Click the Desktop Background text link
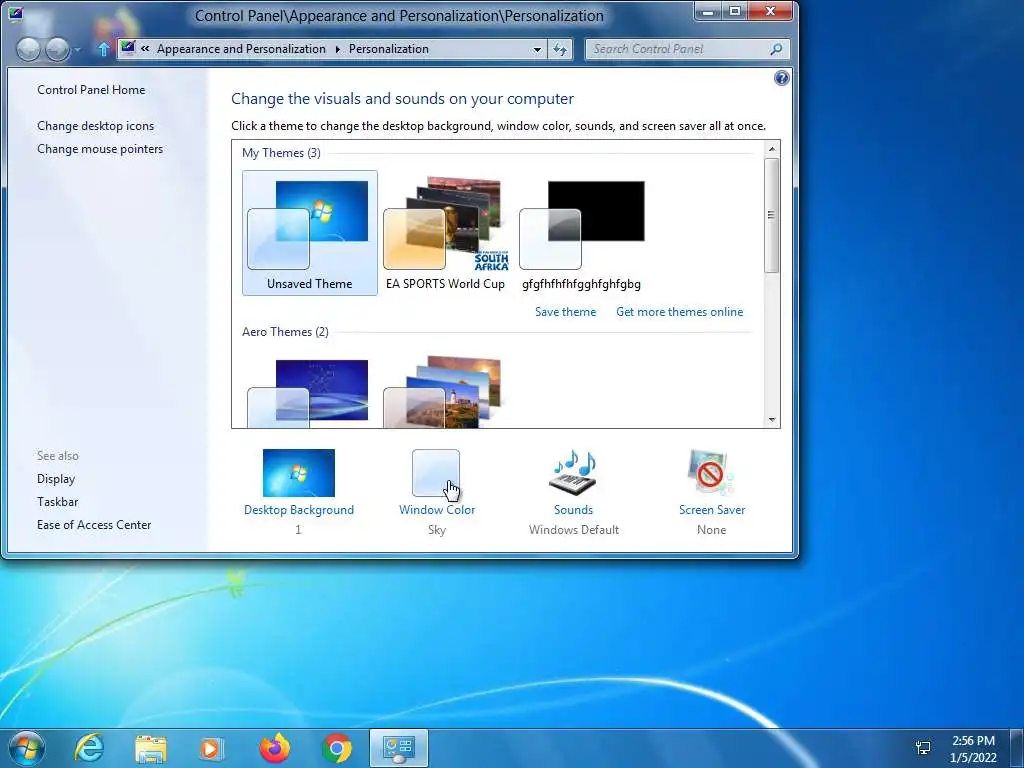This screenshot has width=1024, height=768. pos(298,510)
